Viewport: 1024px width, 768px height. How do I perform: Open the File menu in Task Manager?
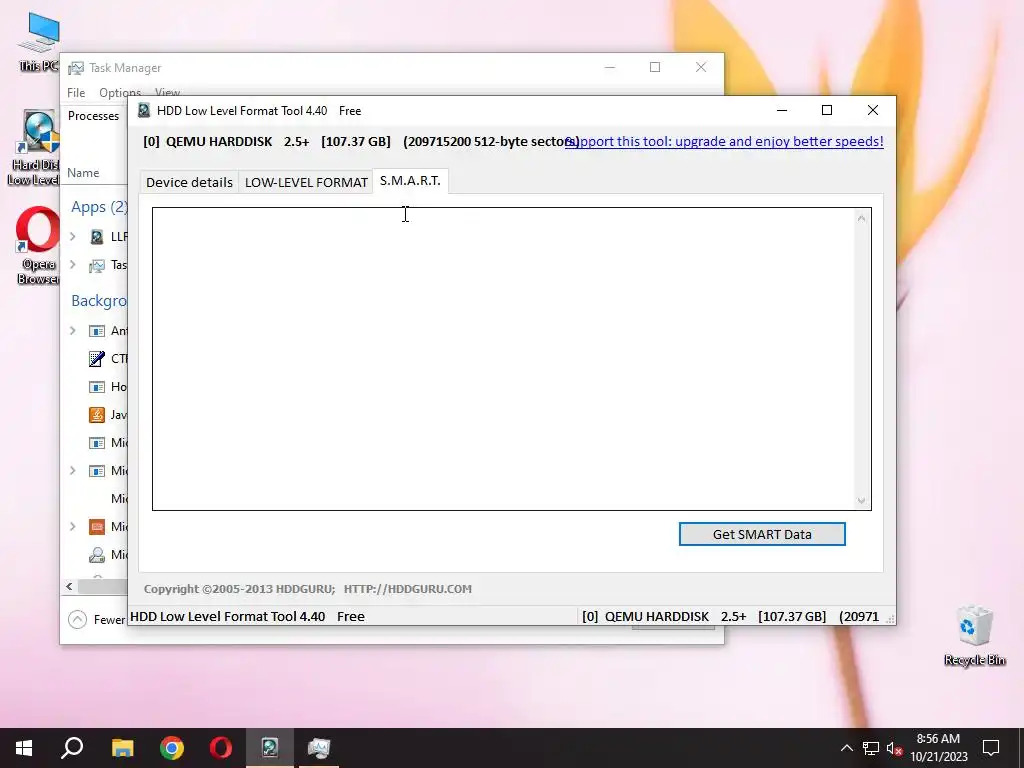click(x=76, y=93)
